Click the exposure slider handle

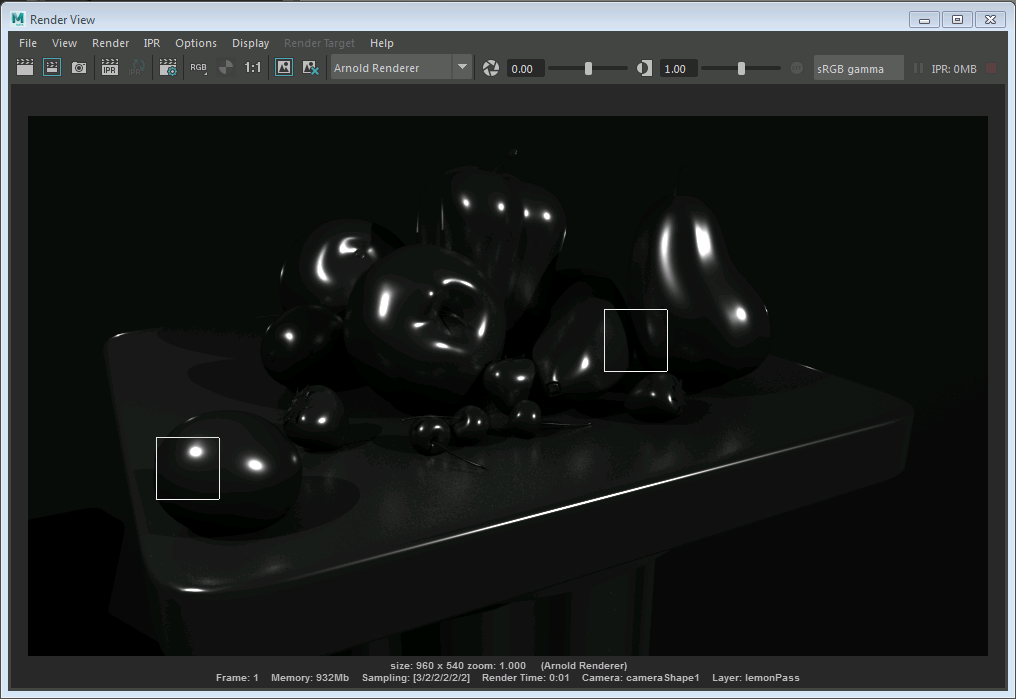[x=588, y=68]
